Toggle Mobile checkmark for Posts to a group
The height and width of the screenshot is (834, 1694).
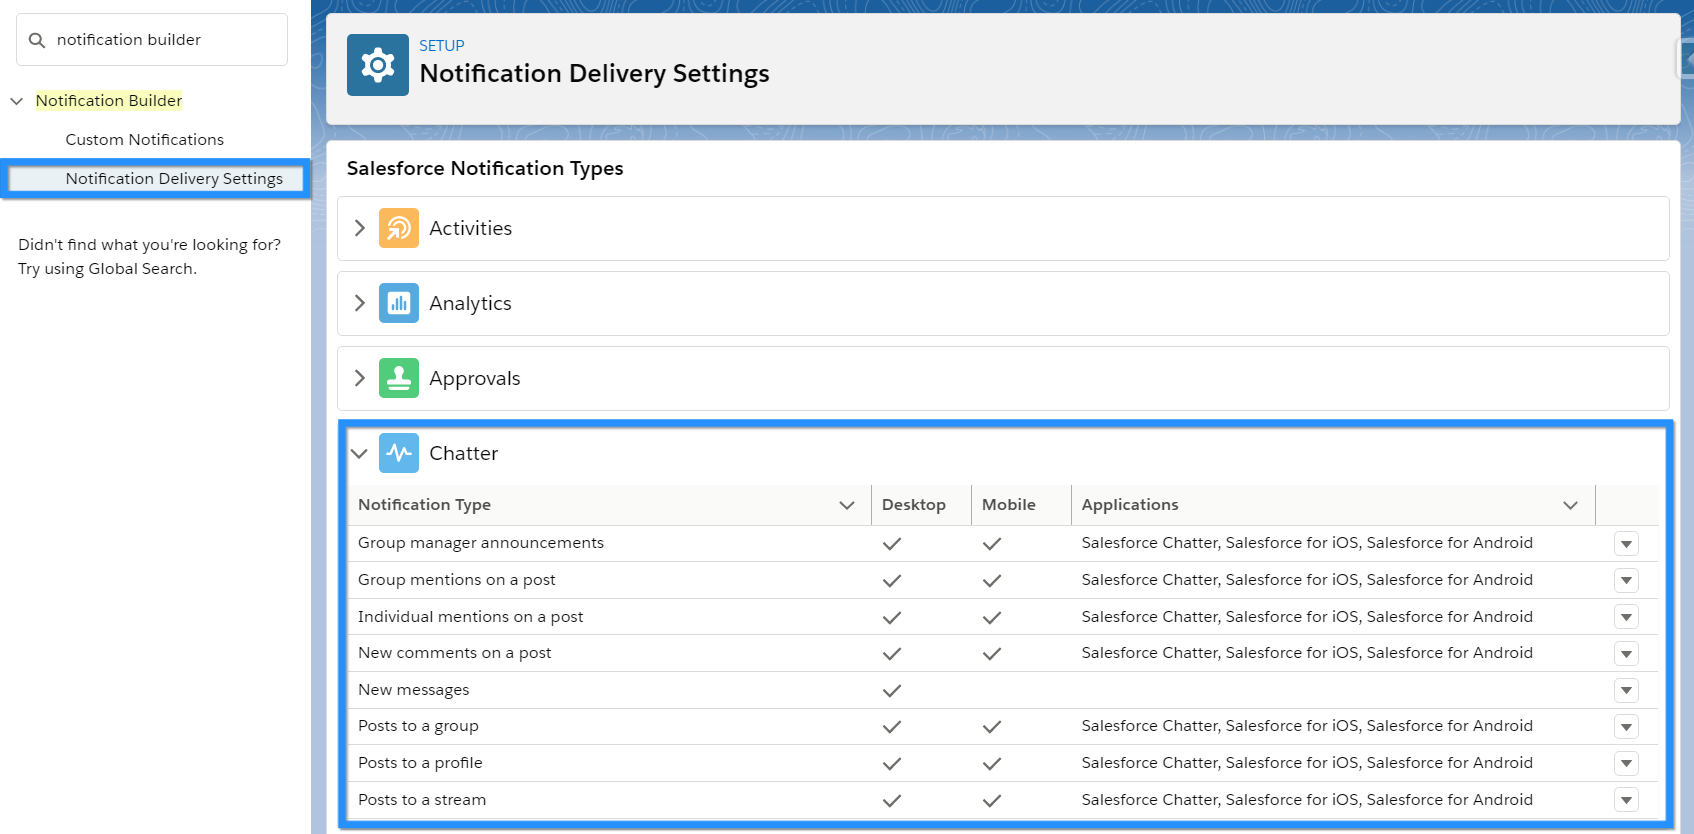tap(991, 727)
